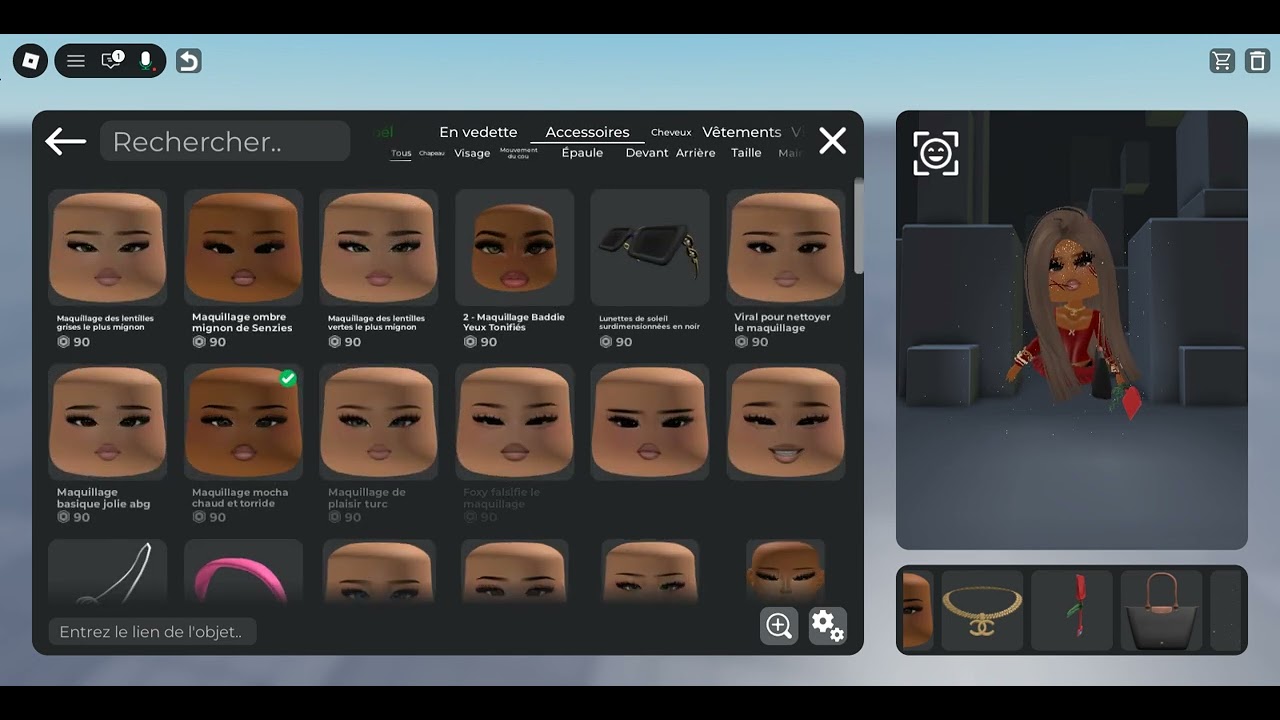
Task: Select Maquillage de plaisir turc face
Action: click(x=379, y=422)
